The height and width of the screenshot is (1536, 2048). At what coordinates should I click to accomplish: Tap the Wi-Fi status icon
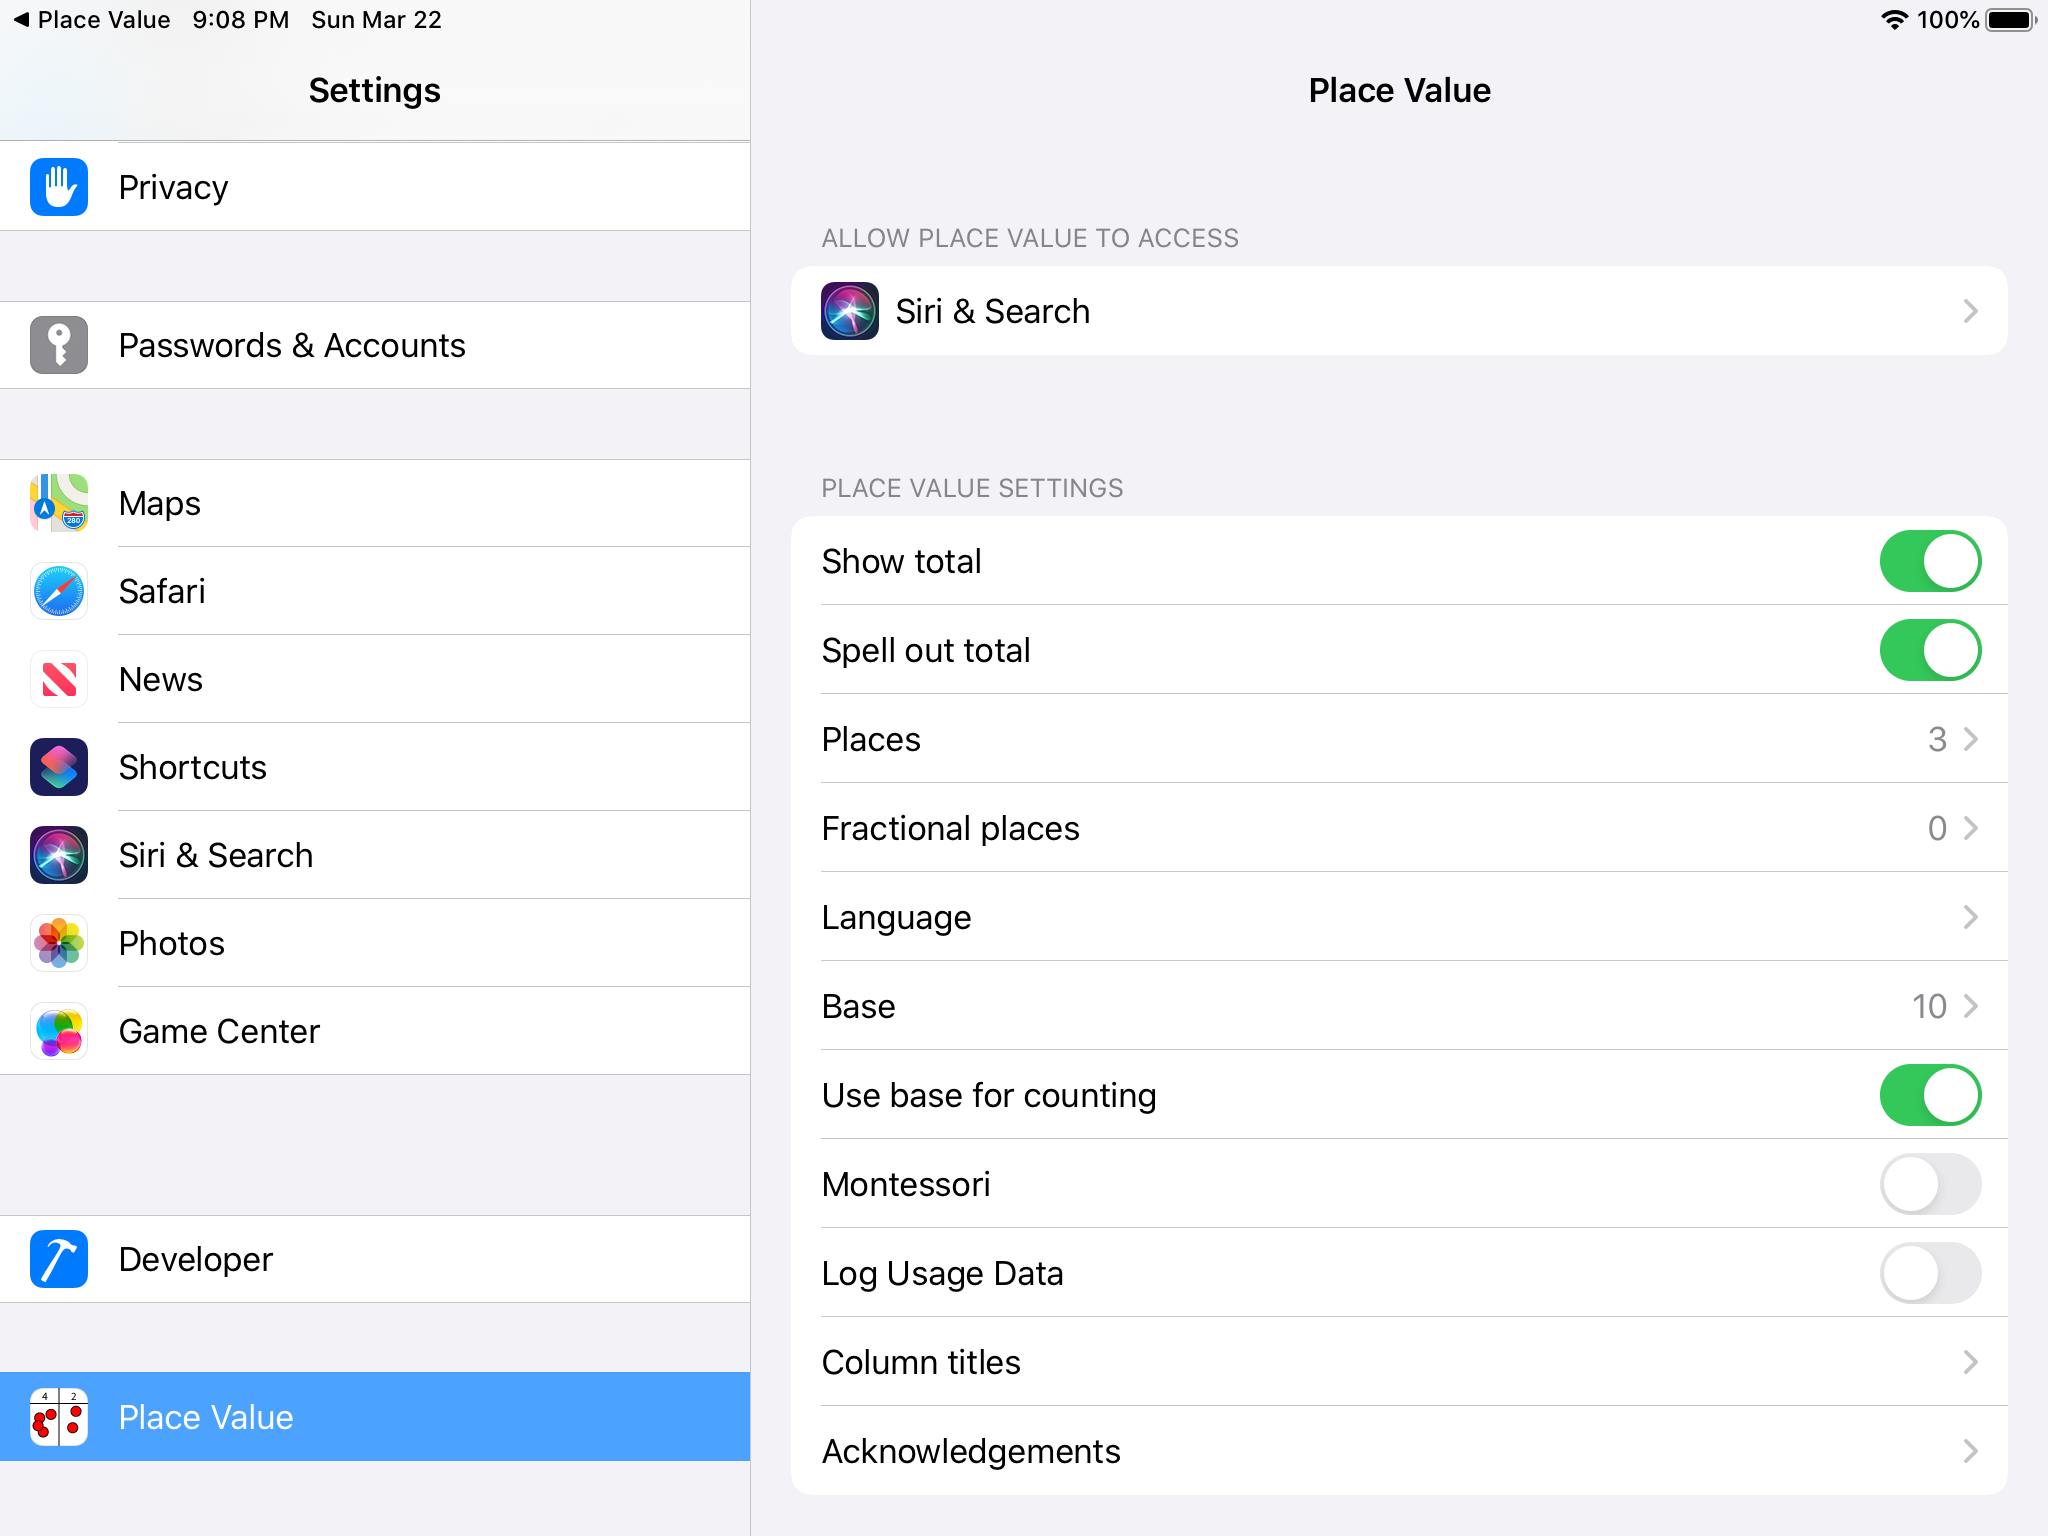pos(1894,20)
